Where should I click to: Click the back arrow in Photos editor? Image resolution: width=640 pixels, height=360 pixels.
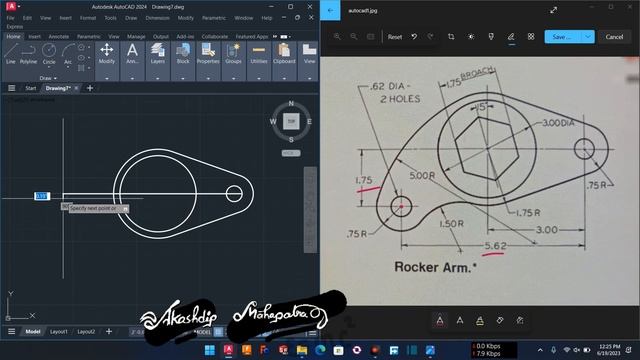pos(330,11)
